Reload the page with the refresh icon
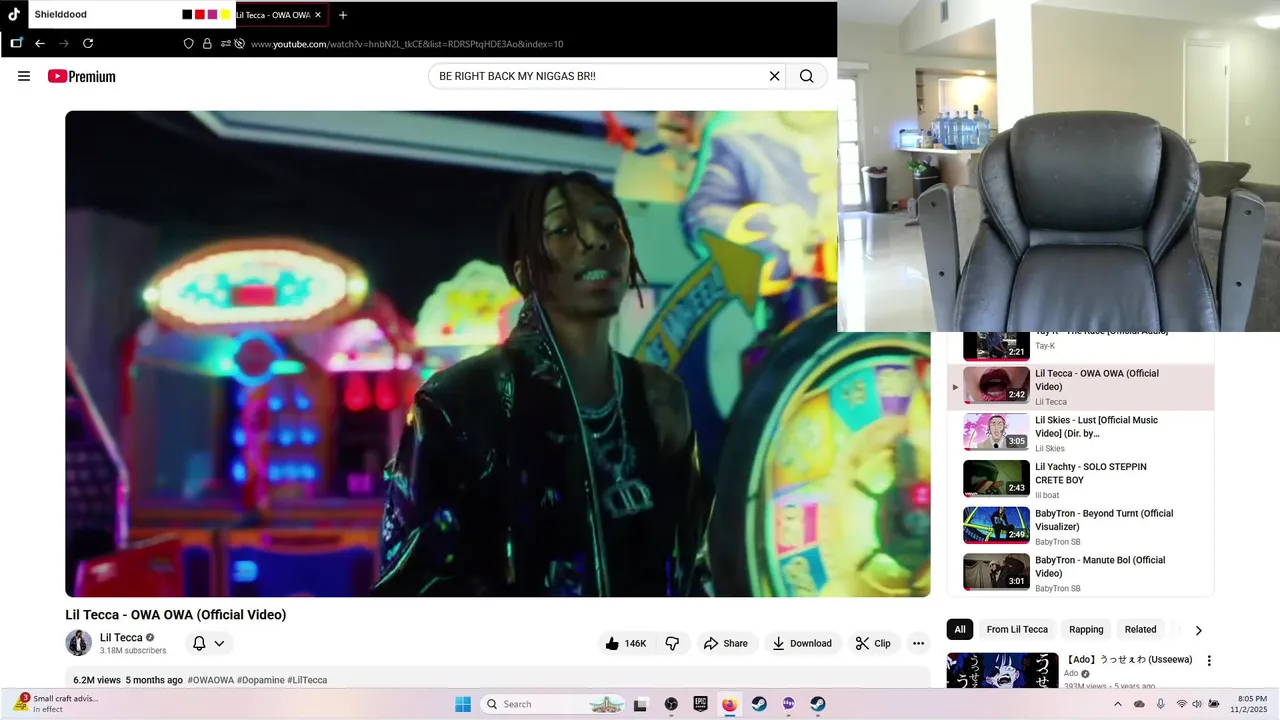 tap(88, 43)
